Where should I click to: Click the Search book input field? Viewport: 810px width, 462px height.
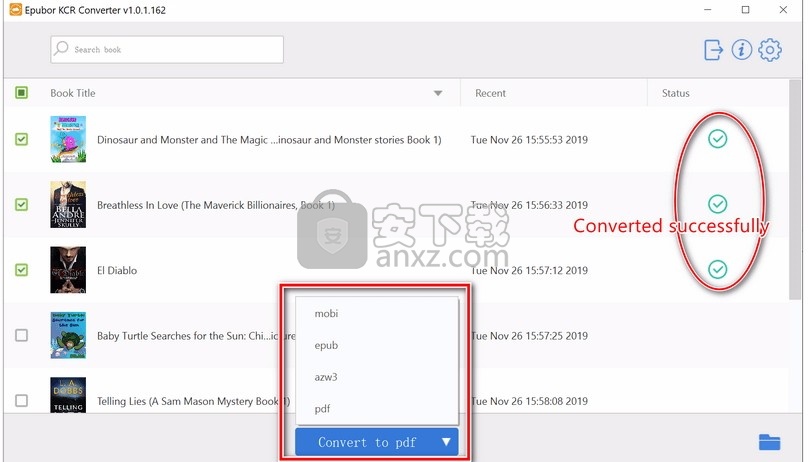click(x=167, y=50)
